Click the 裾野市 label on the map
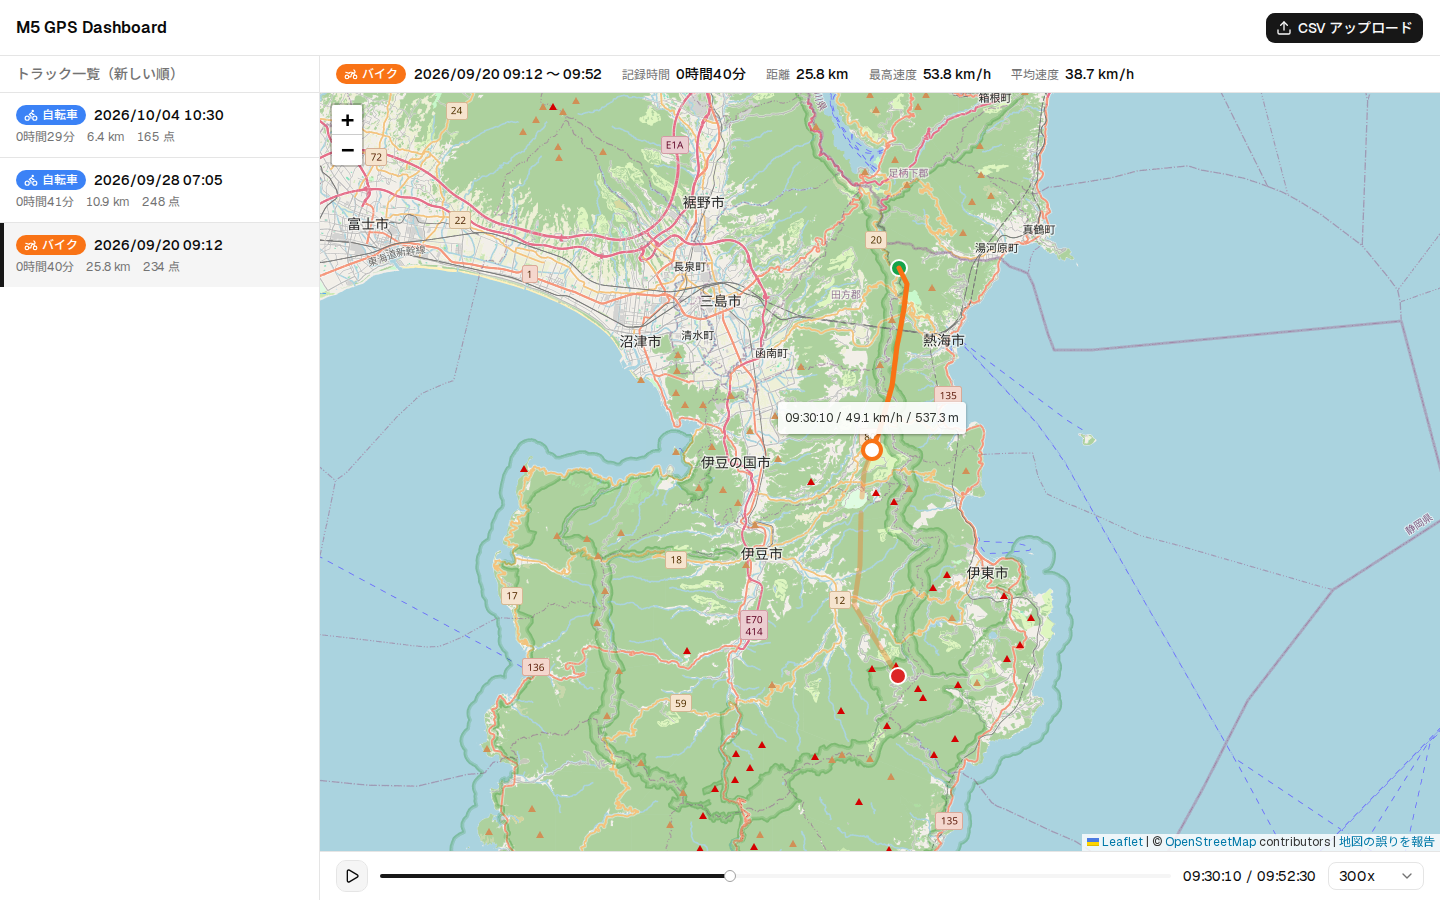Image resolution: width=1440 pixels, height=900 pixels. 704,202
